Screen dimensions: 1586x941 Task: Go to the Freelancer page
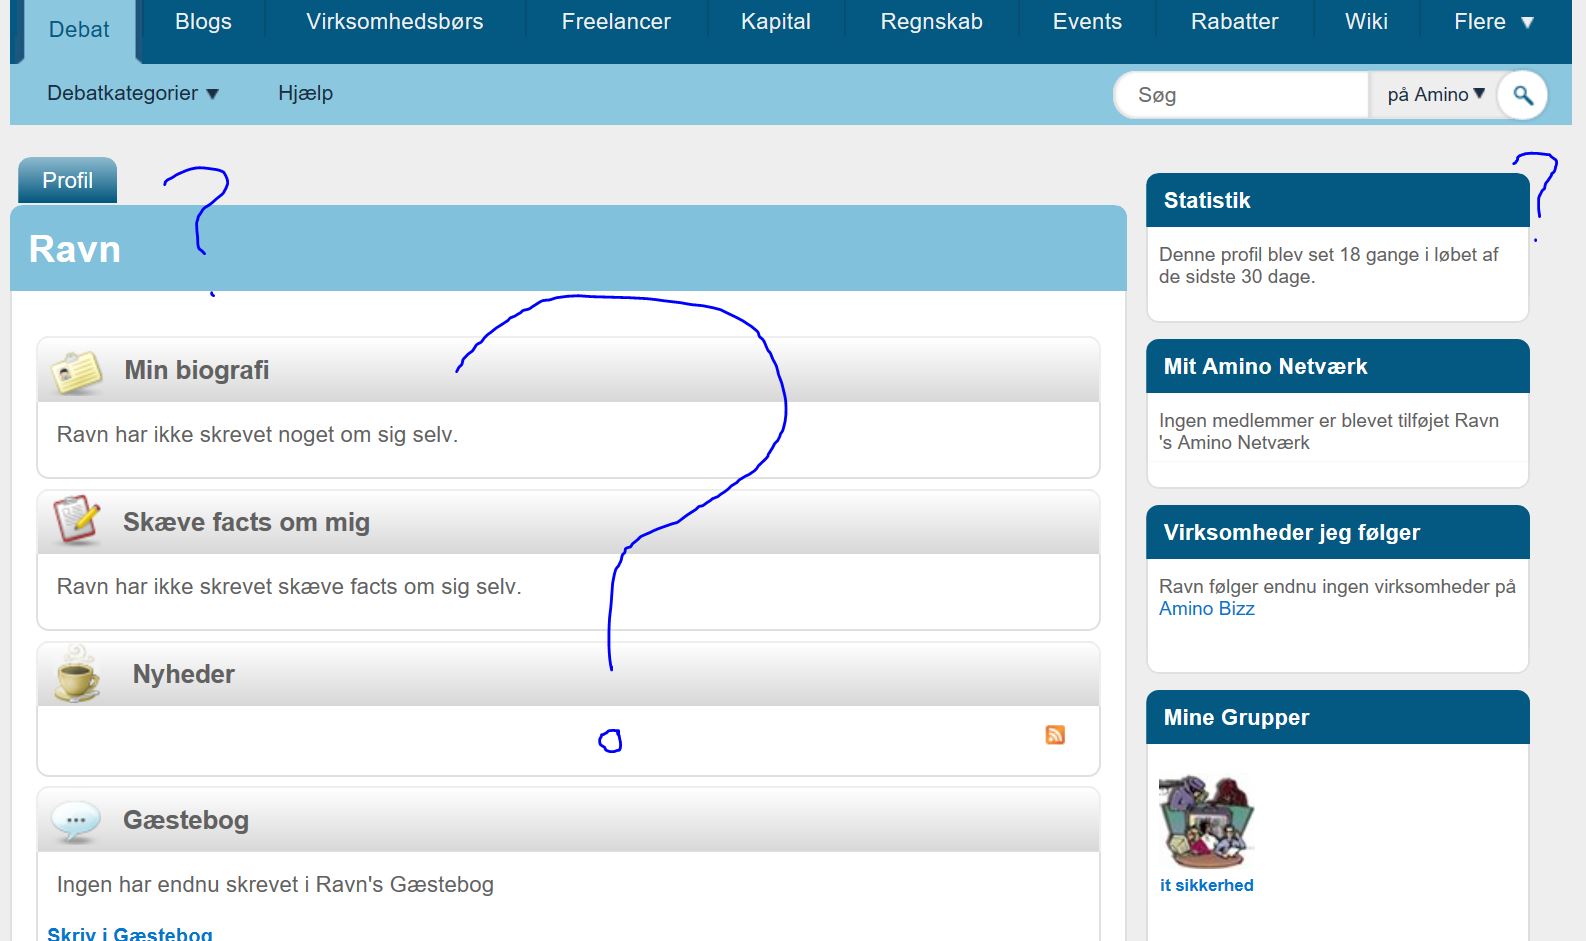616,22
